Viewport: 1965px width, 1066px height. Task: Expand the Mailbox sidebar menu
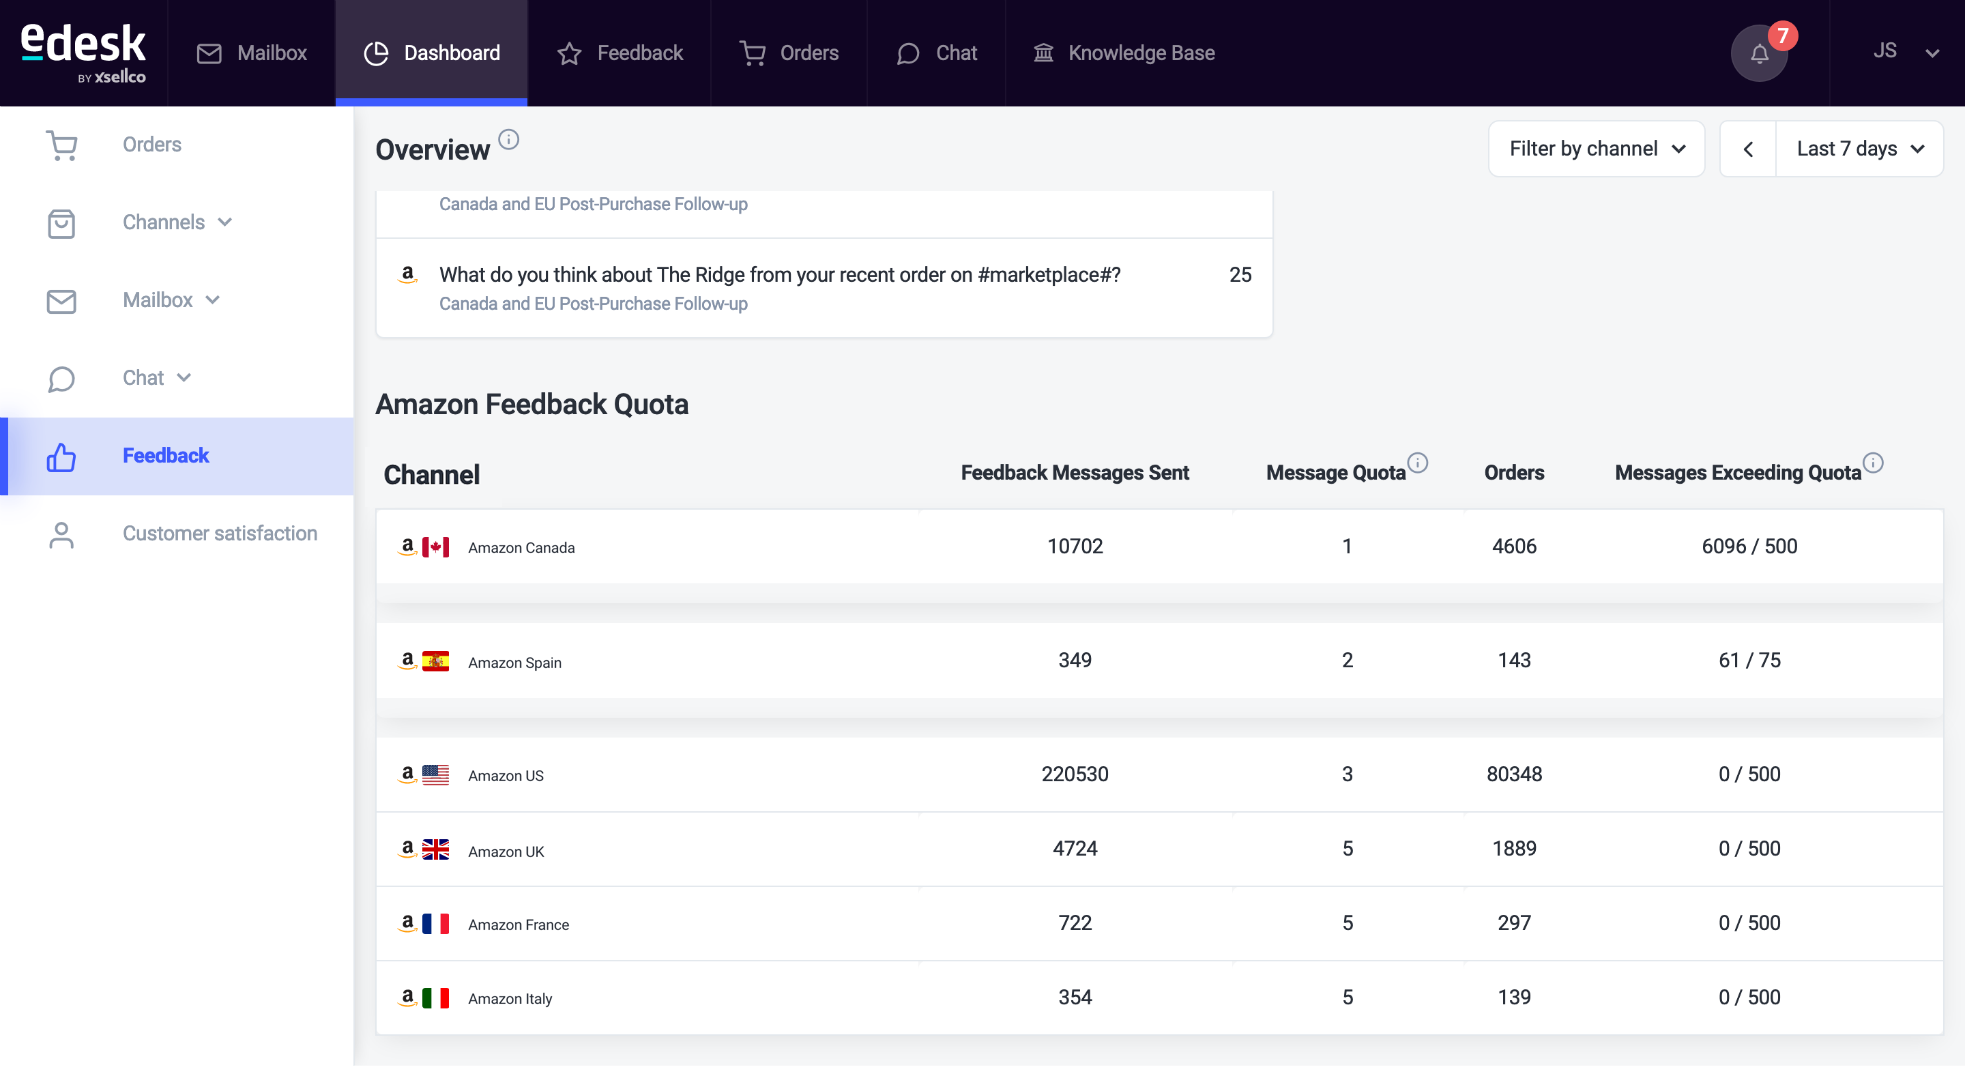(x=213, y=300)
